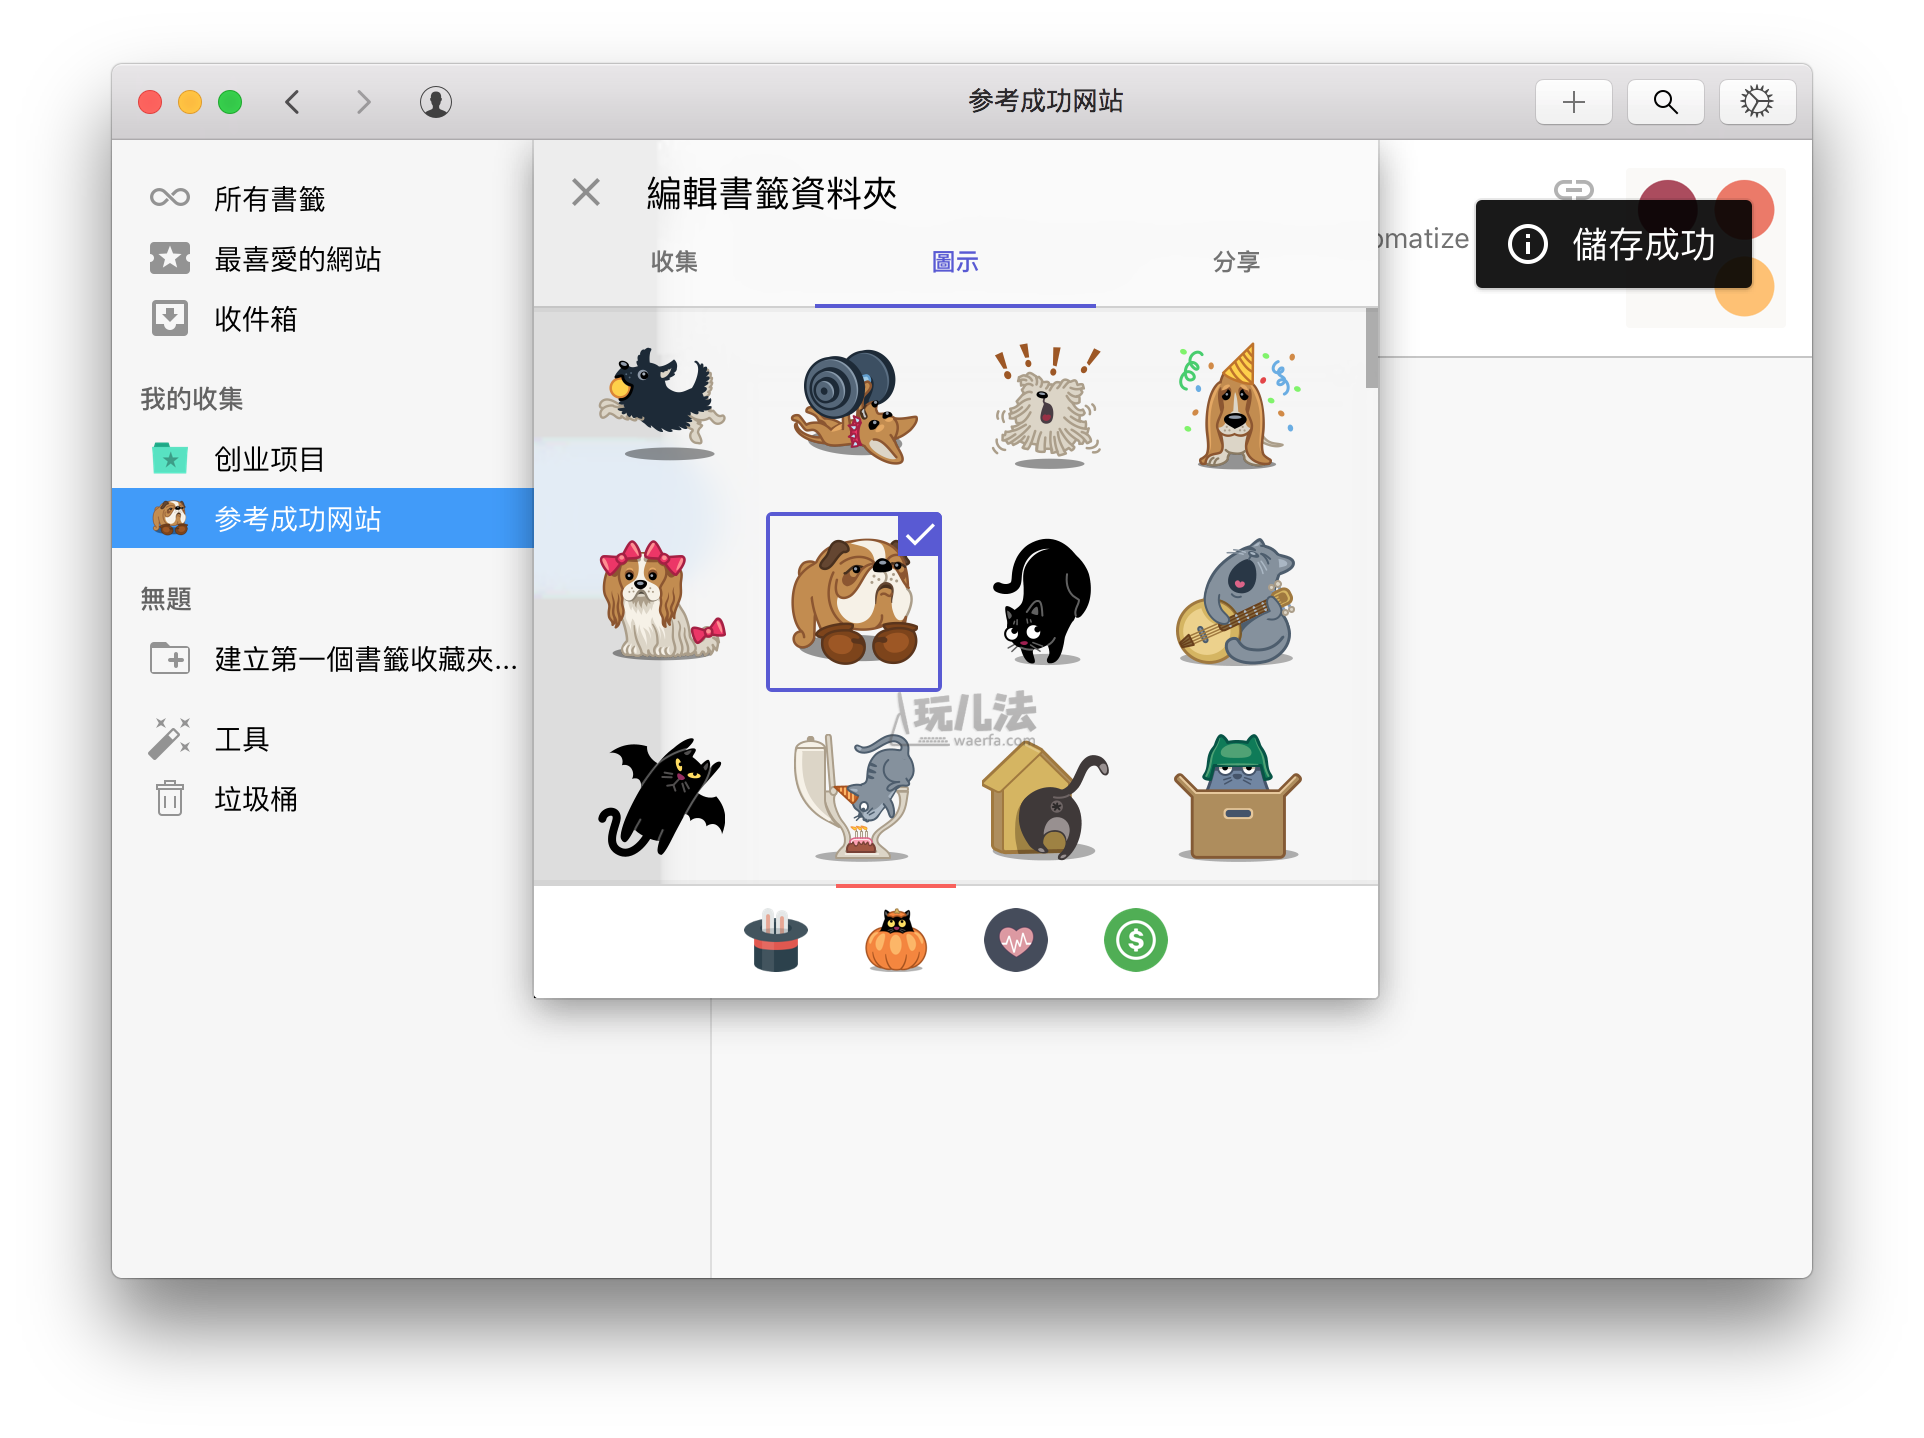
Task: Open the green dollar icon category
Action: [x=1136, y=940]
